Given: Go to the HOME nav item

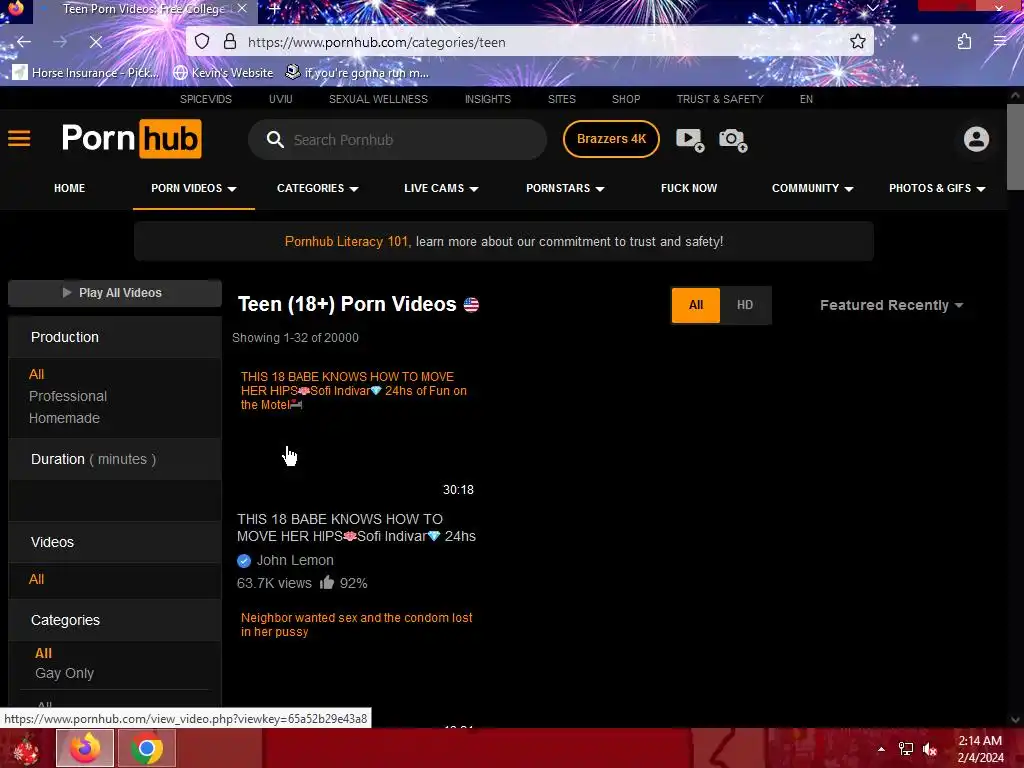Looking at the screenshot, I should pos(69,188).
